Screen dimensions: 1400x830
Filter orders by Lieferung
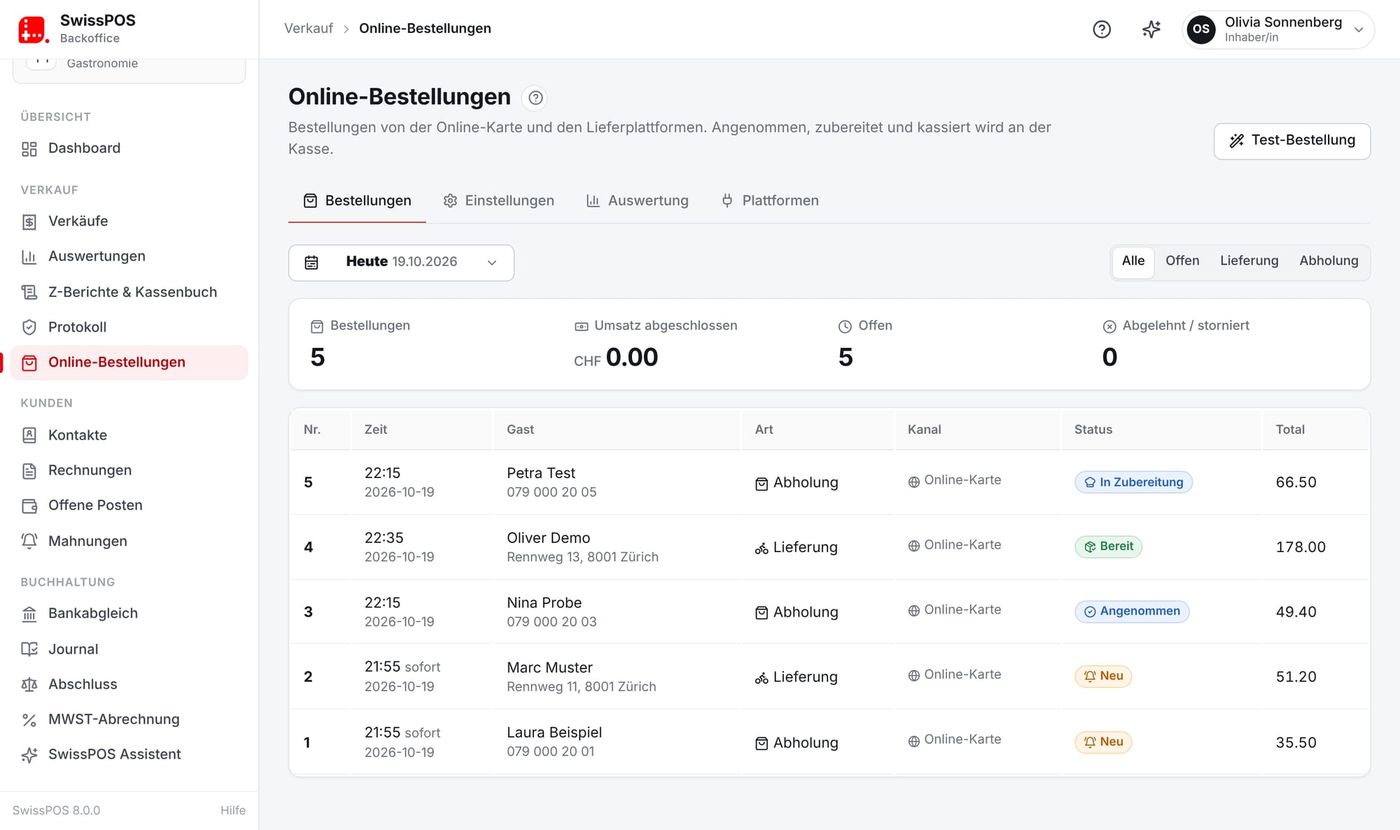coord(1249,262)
